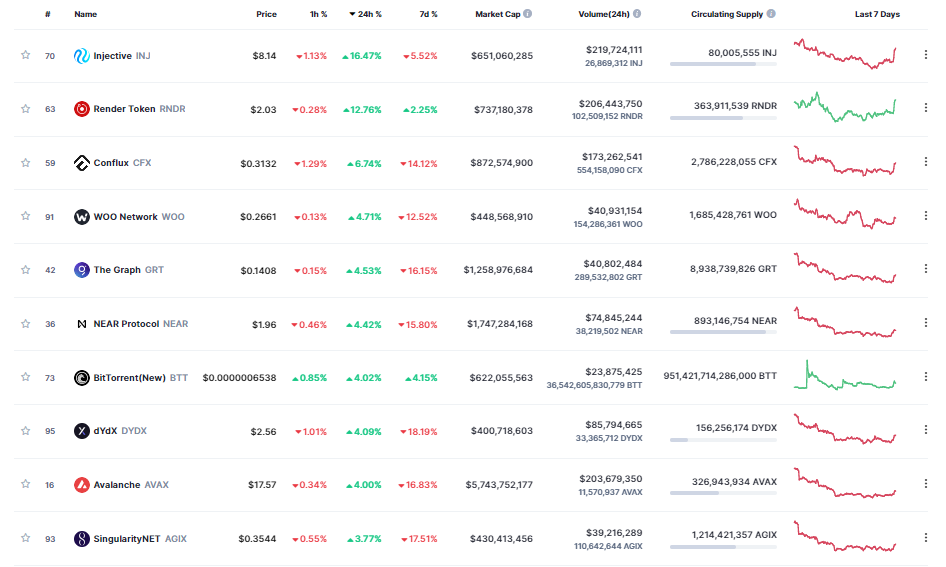Star dYdX for the watchlist
This screenshot has width=946, height=567.
pos(25,431)
